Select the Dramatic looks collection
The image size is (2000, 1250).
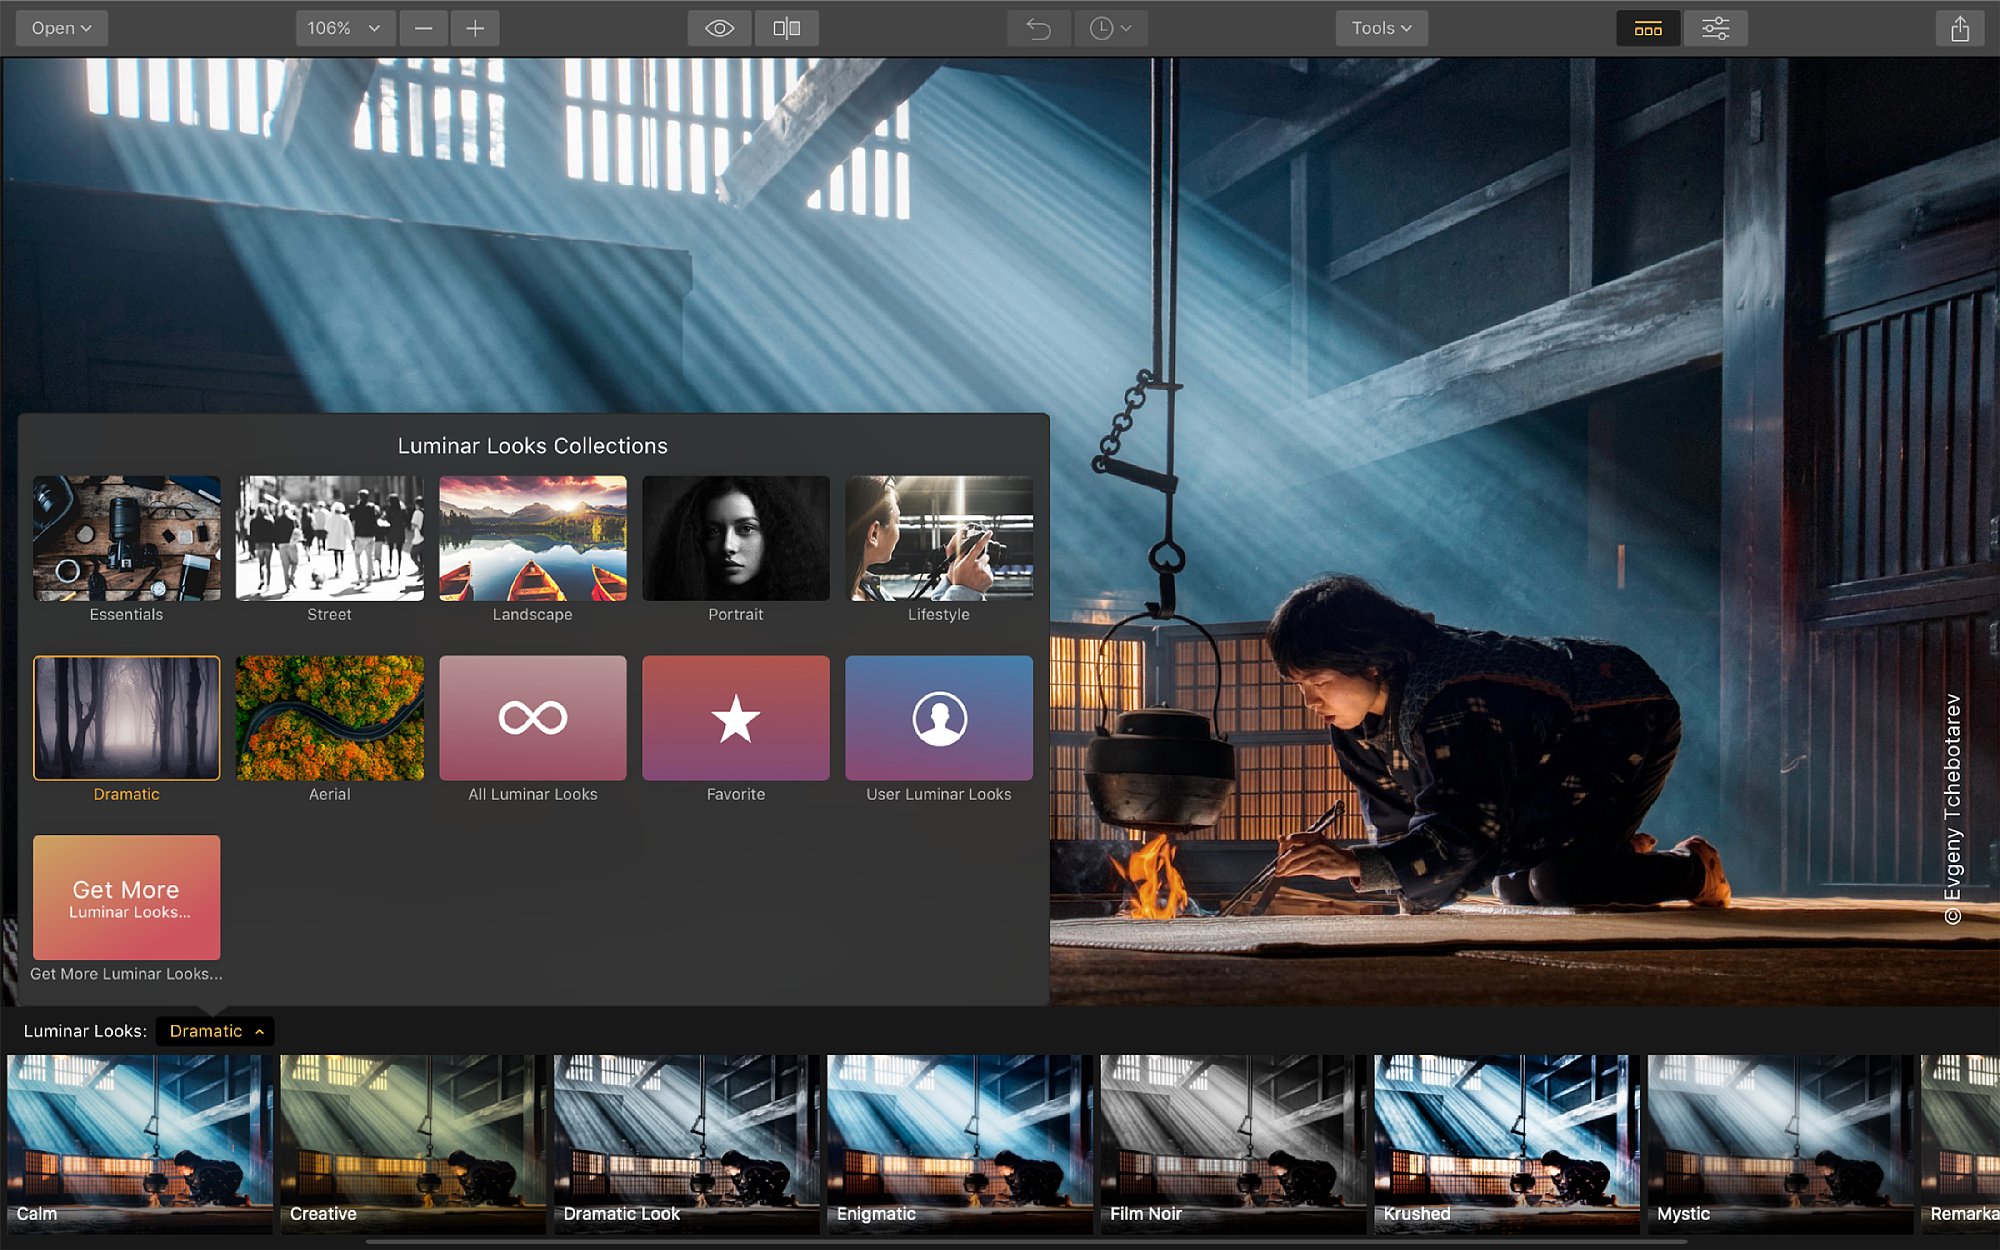pyautogui.click(x=127, y=718)
